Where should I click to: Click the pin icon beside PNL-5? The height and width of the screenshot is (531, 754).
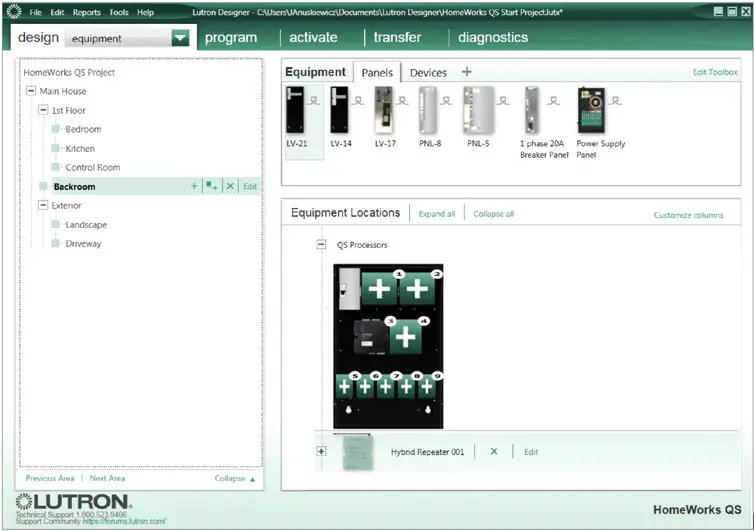click(503, 101)
